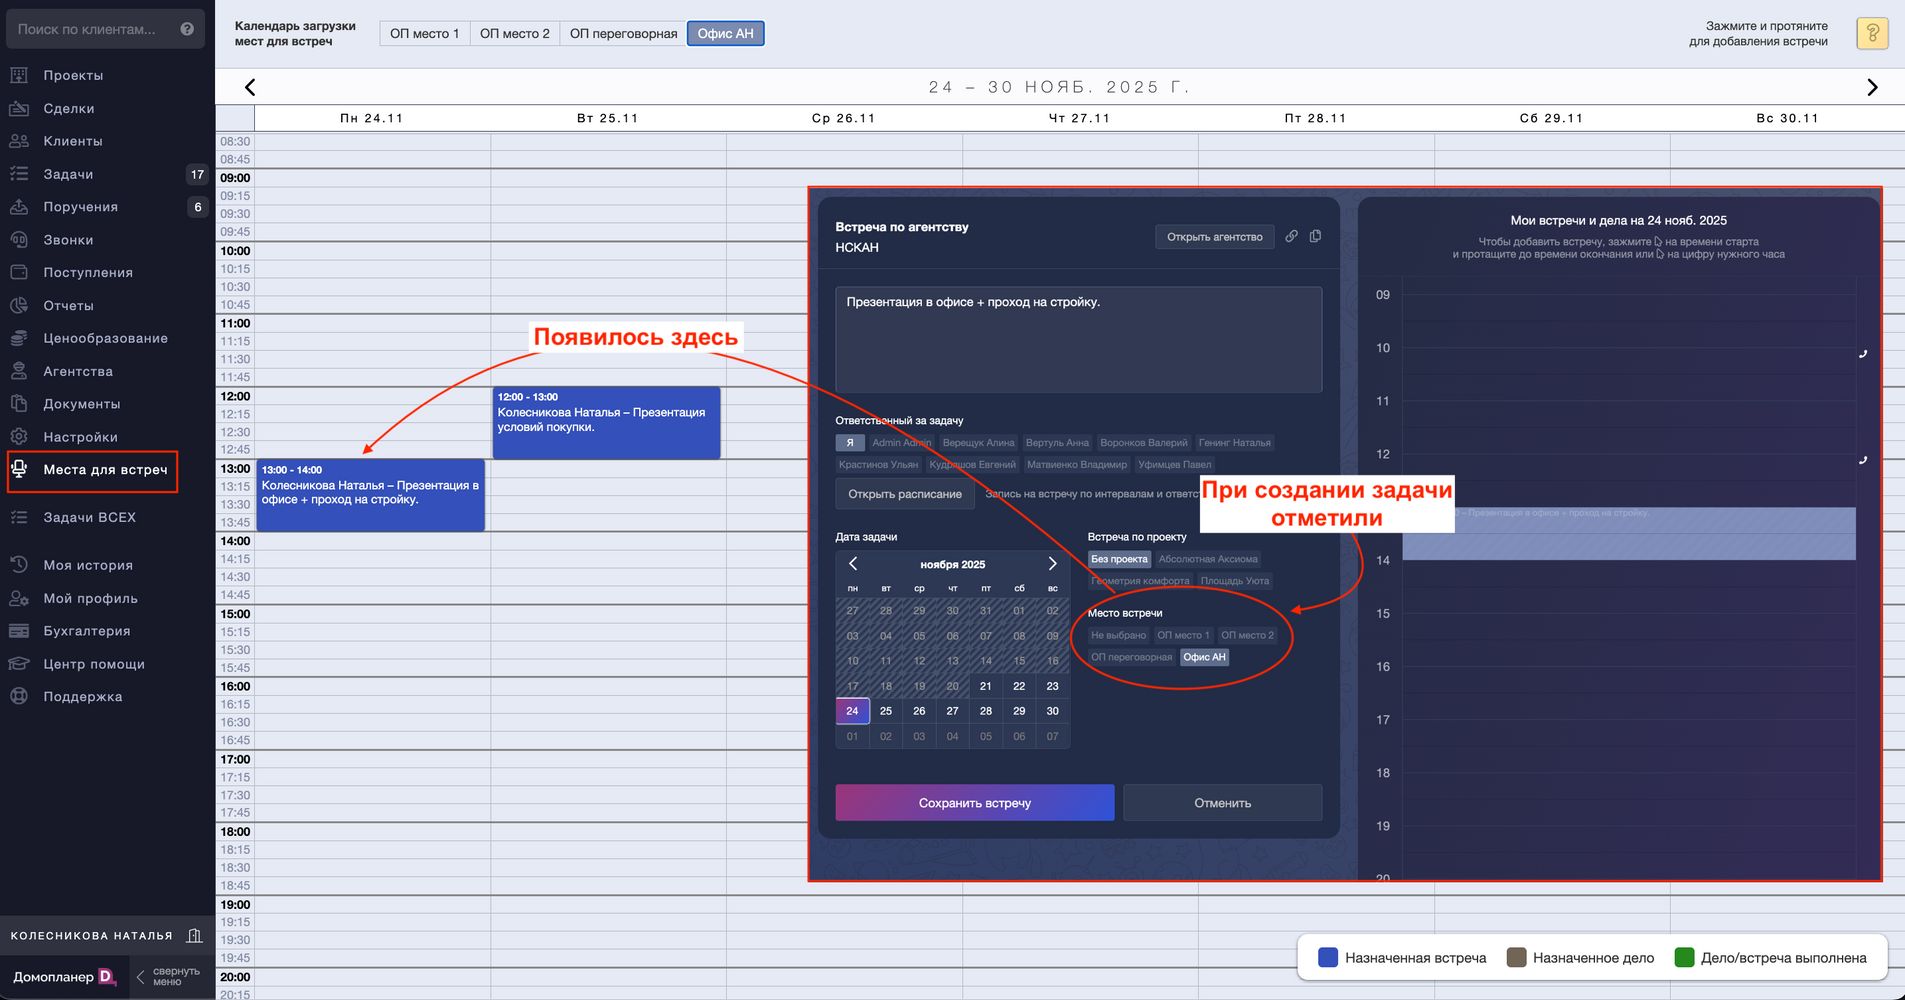Click the yellow help hint icon

(x=1872, y=33)
